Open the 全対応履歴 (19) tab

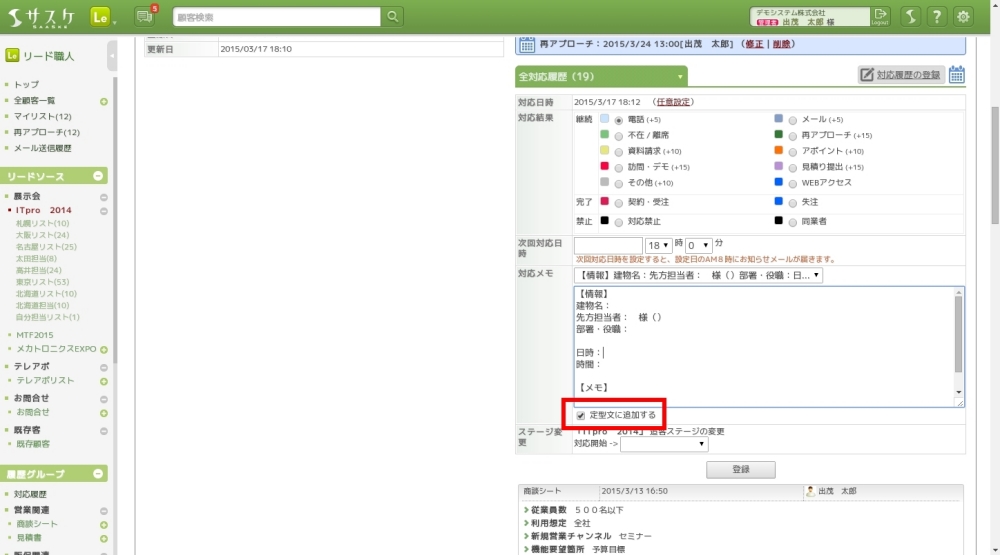pyautogui.click(x=601, y=76)
